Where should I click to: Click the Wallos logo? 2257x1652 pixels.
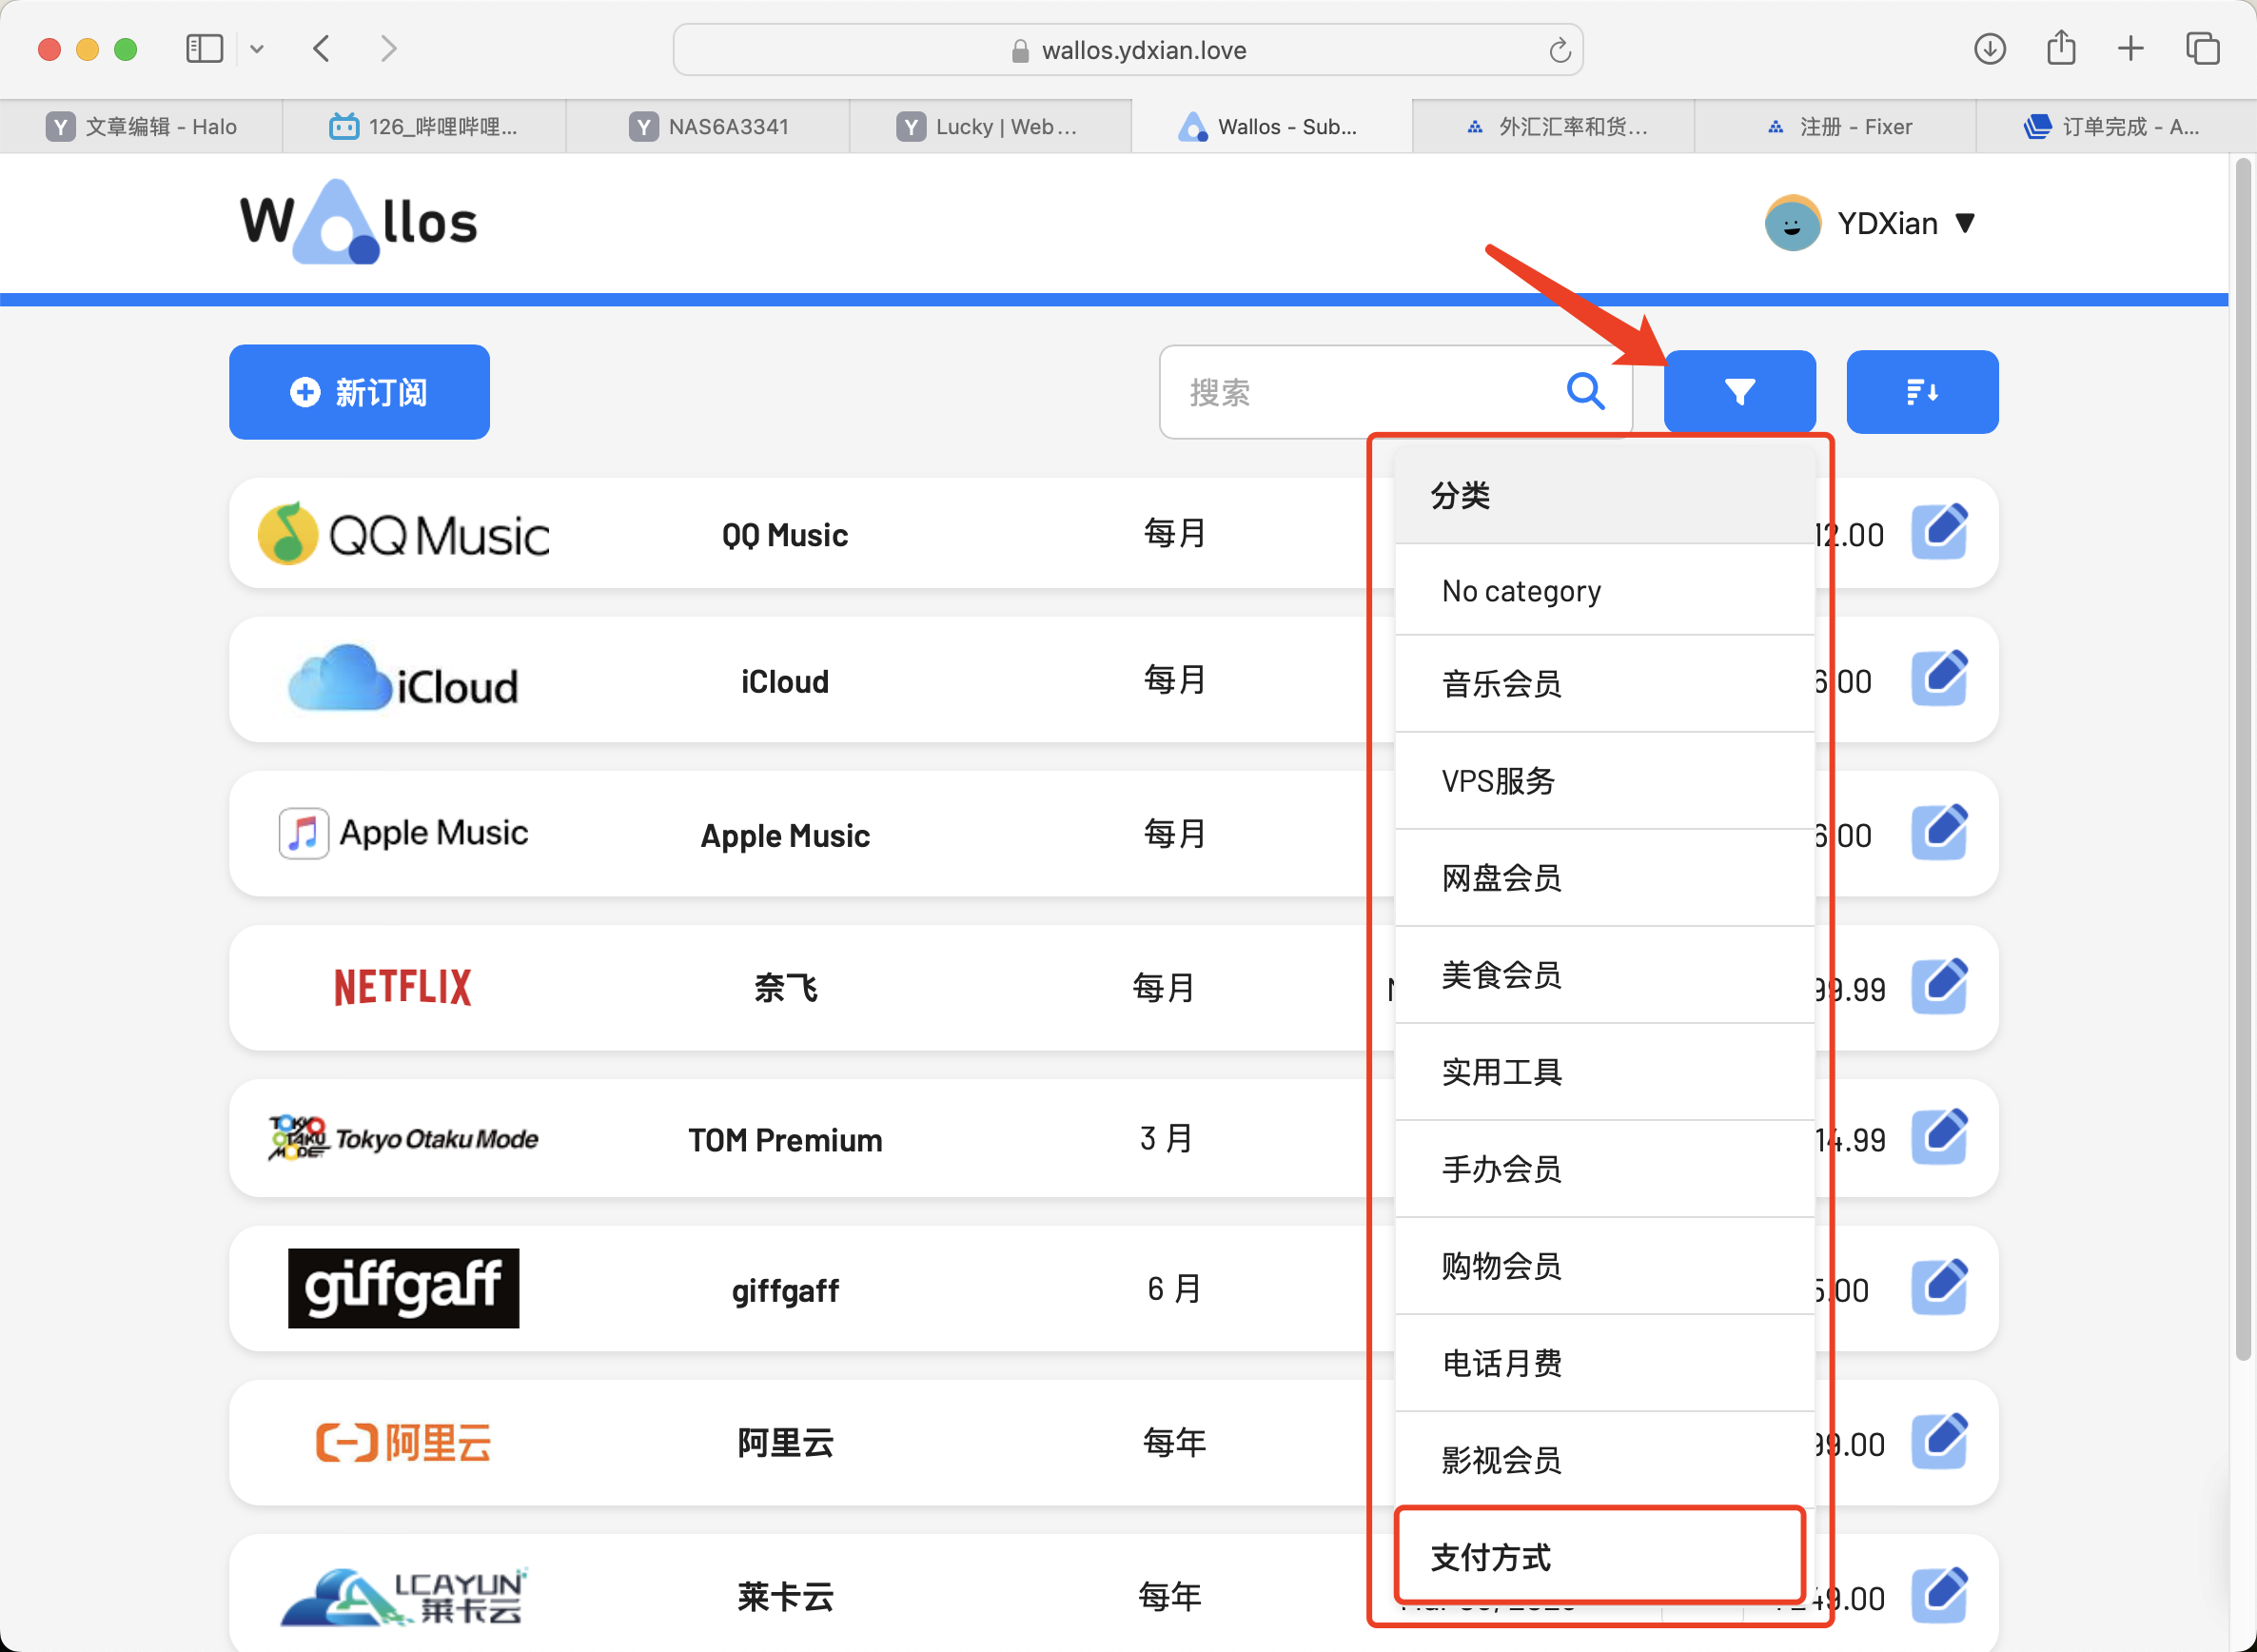click(x=358, y=222)
